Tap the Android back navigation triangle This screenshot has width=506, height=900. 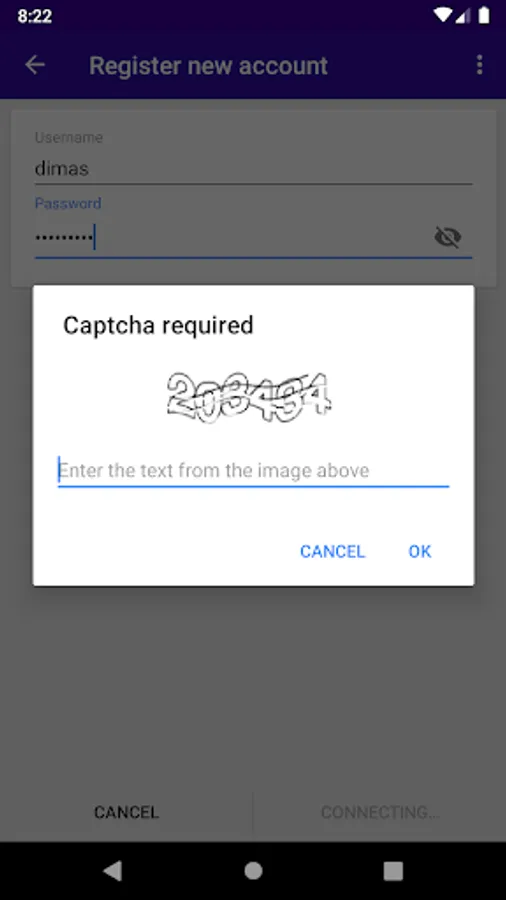[x=112, y=871]
